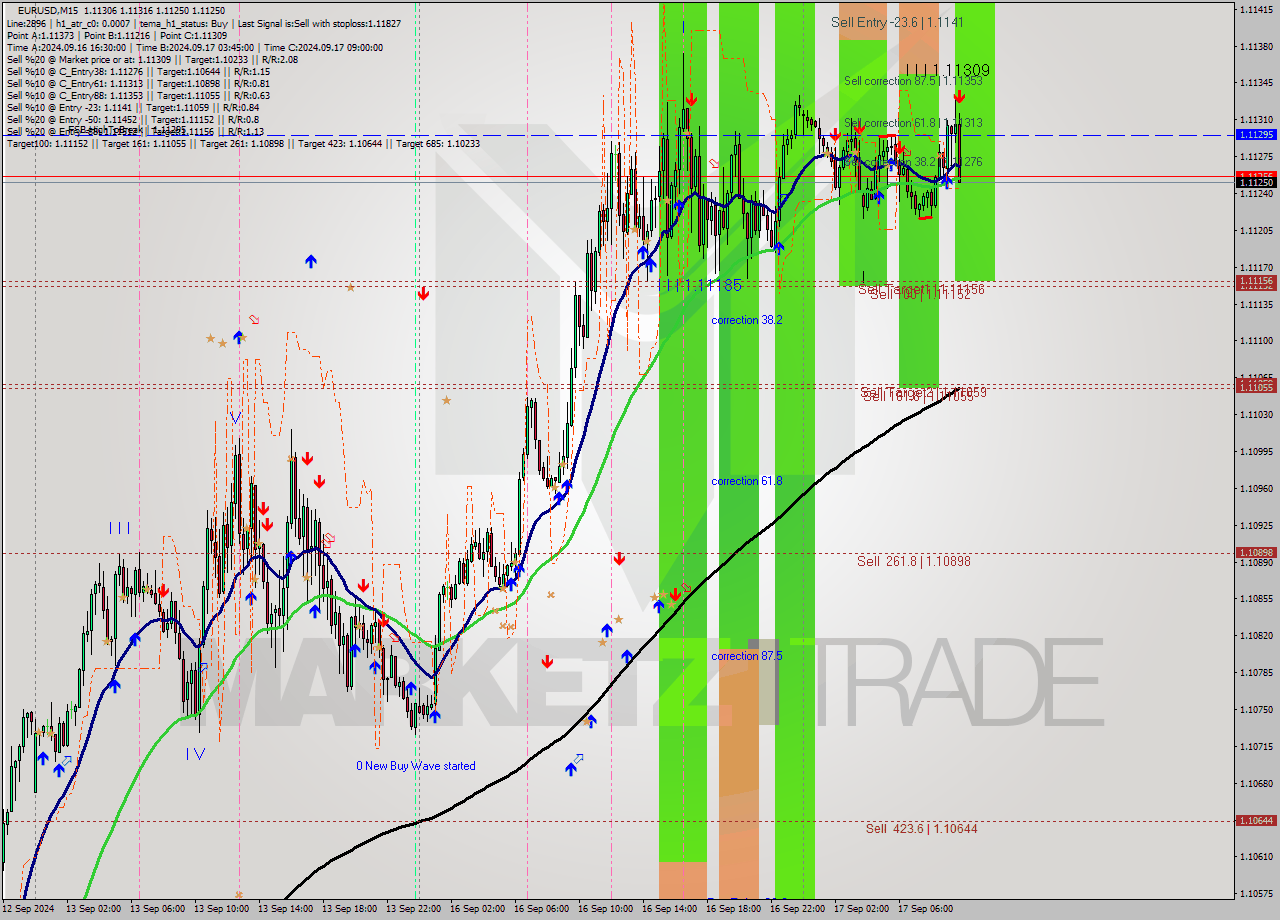The image size is (1280, 920).
Task: Click the '17 Sep 06:00' time axis label
Action: pyautogui.click(x=925, y=909)
